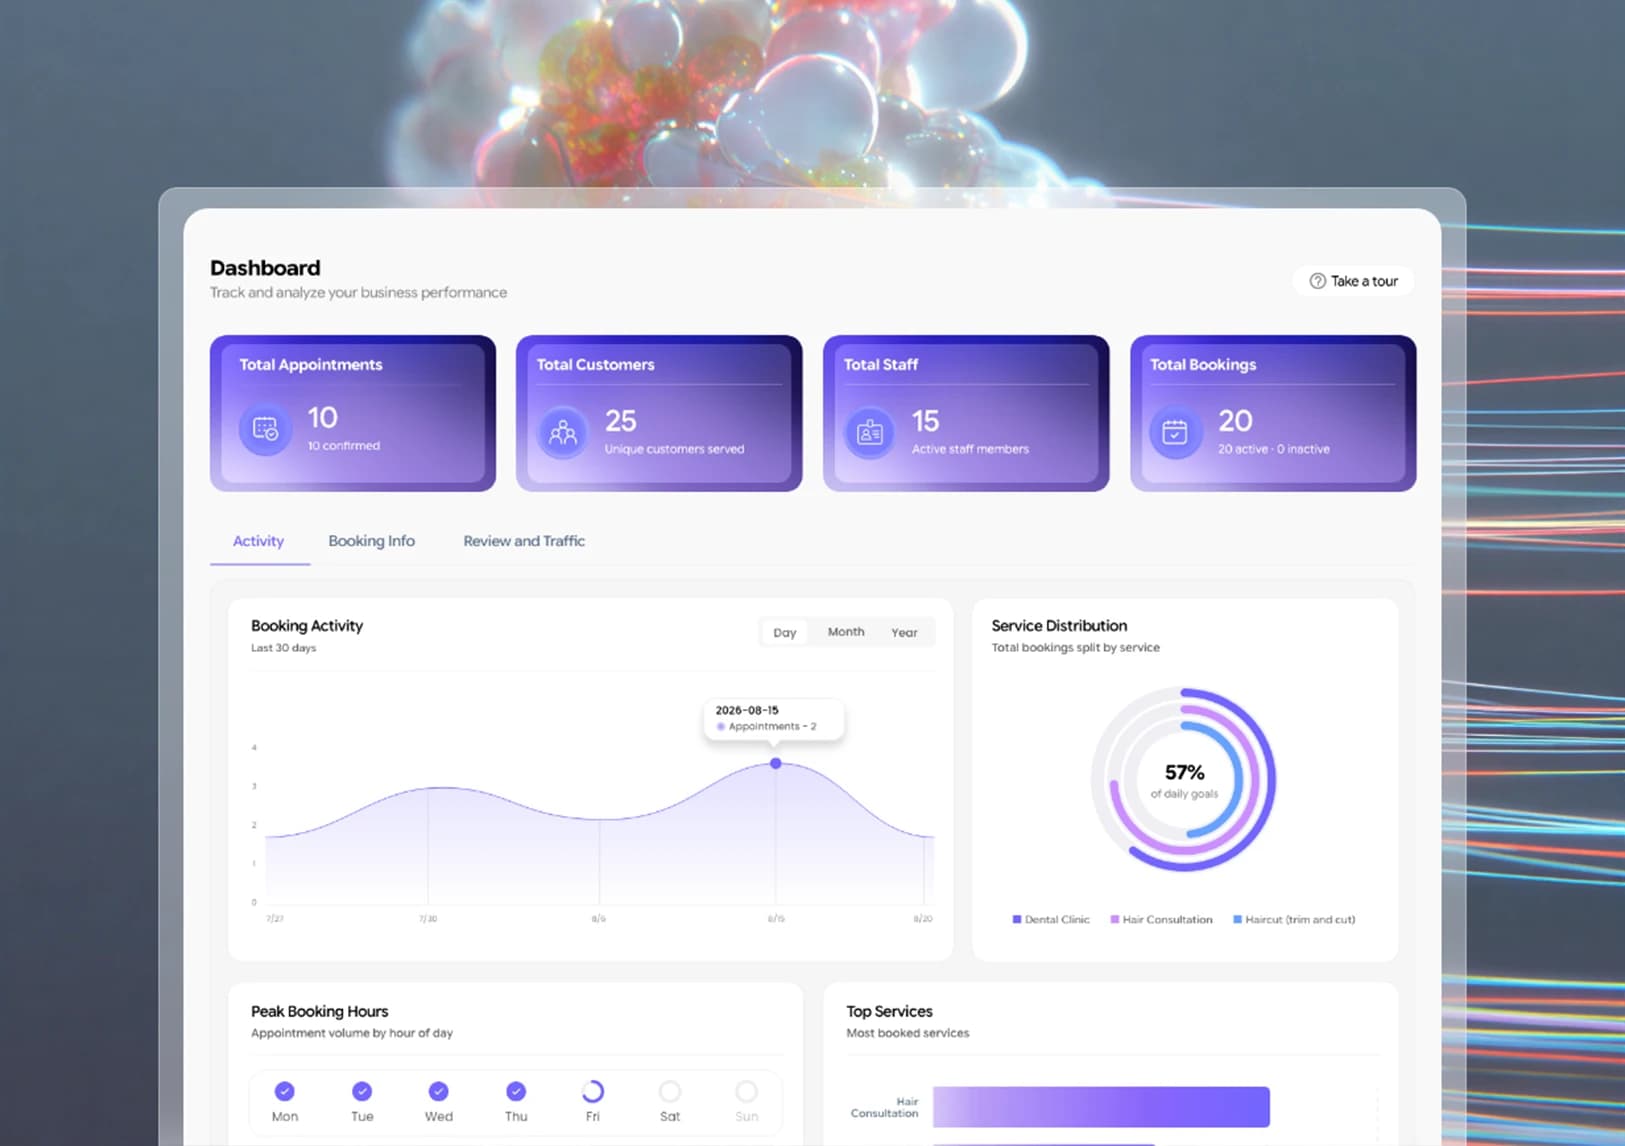Select the Day range in Booking Activity
1625x1146 pixels.
[x=785, y=633]
